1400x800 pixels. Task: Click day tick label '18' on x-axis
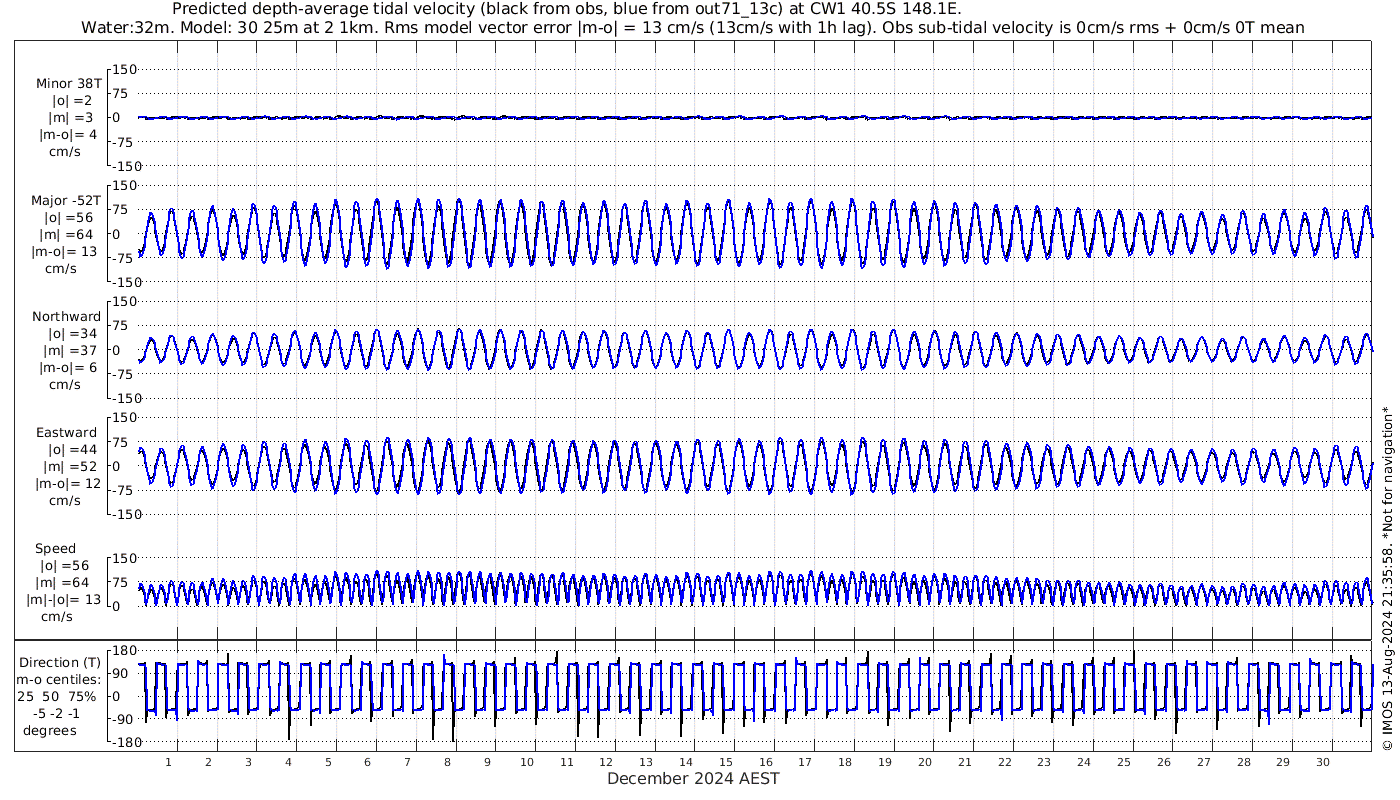845,762
